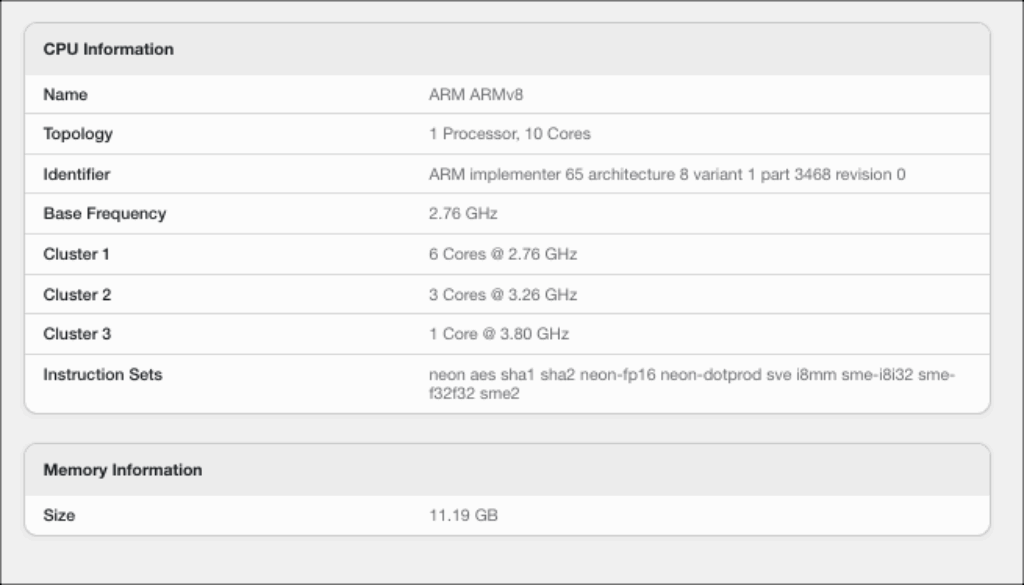Screen dimensions: 1024x585
Task: Select the 11.19 GB memory size value
Action: [x=463, y=516]
